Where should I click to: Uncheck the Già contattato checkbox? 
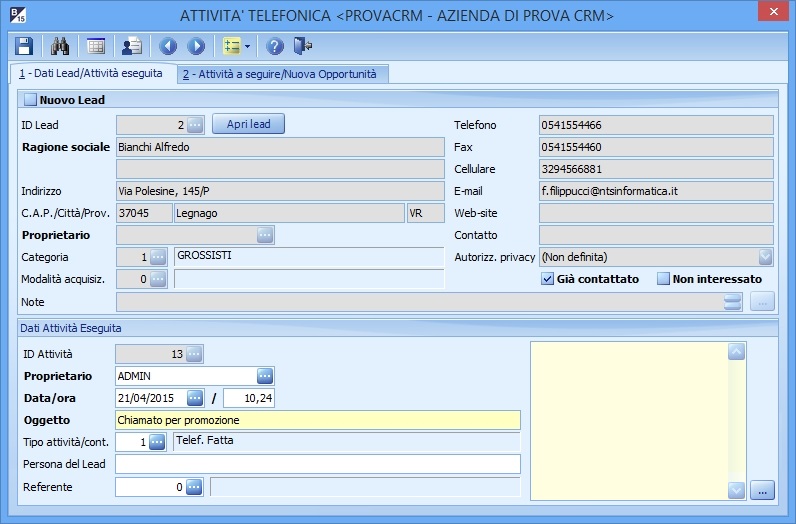point(547,279)
